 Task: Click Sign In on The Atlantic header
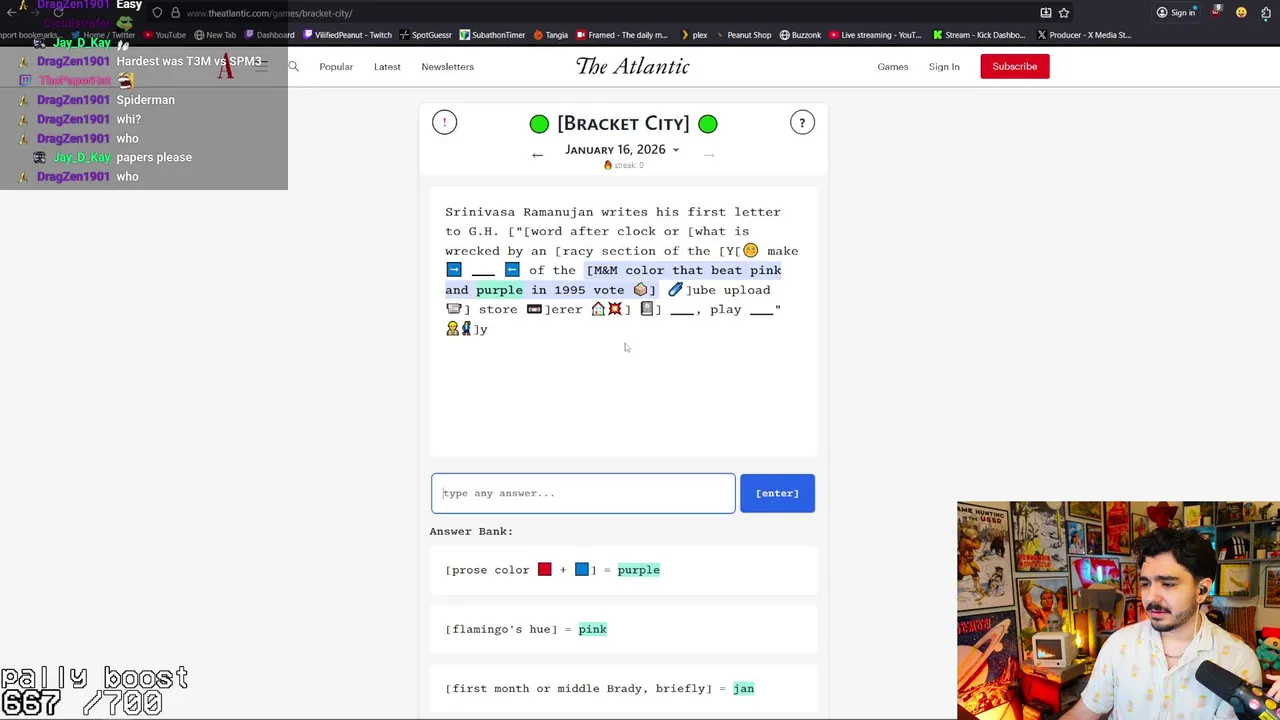(x=944, y=67)
